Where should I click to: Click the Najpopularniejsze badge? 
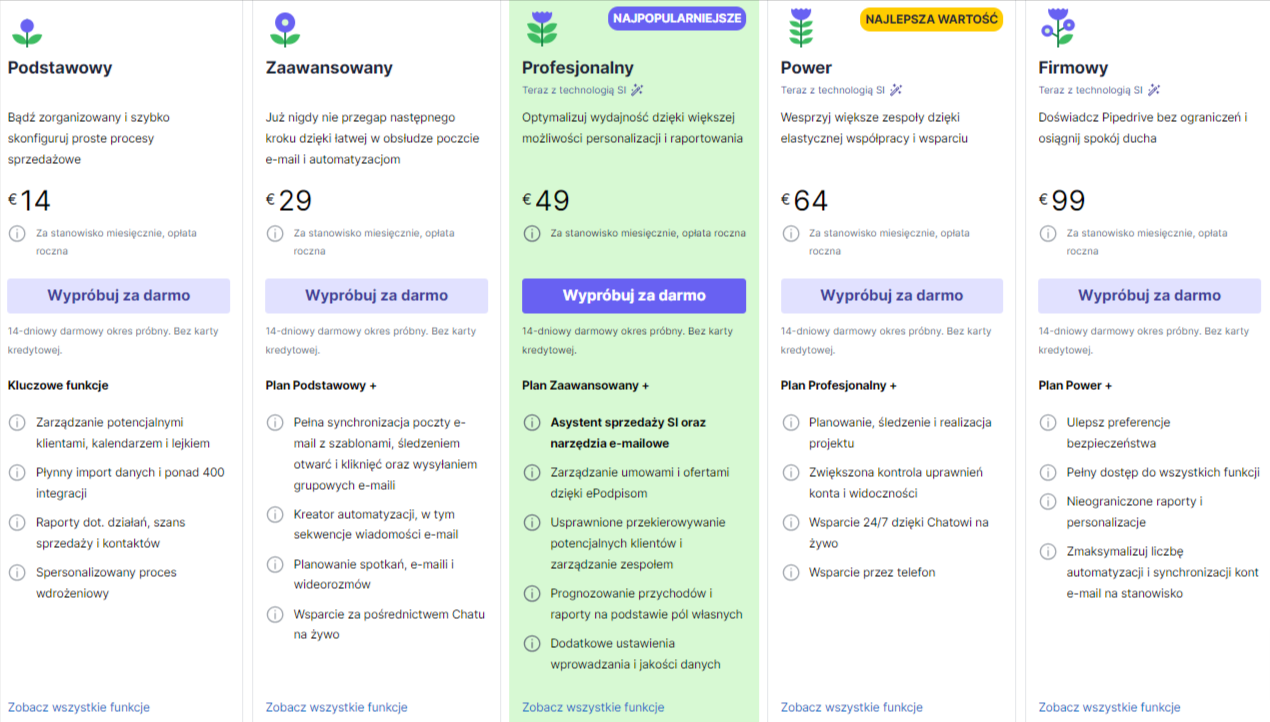point(678,19)
